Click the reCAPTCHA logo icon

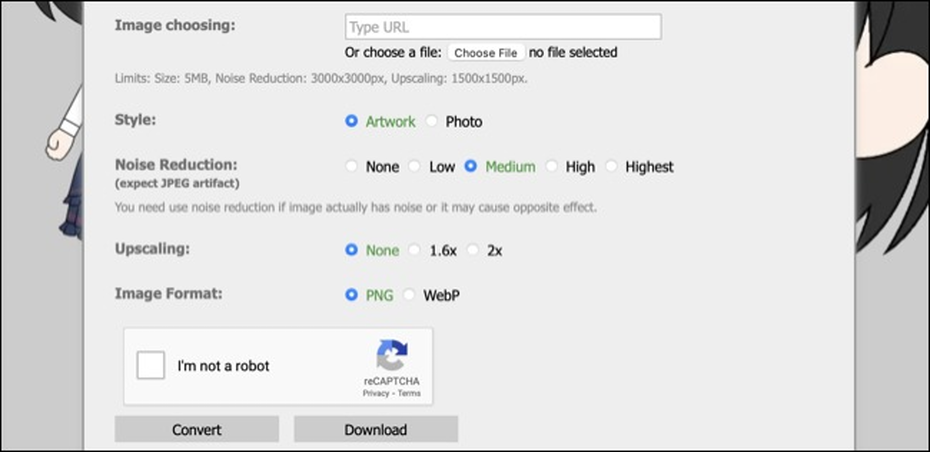(392, 357)
